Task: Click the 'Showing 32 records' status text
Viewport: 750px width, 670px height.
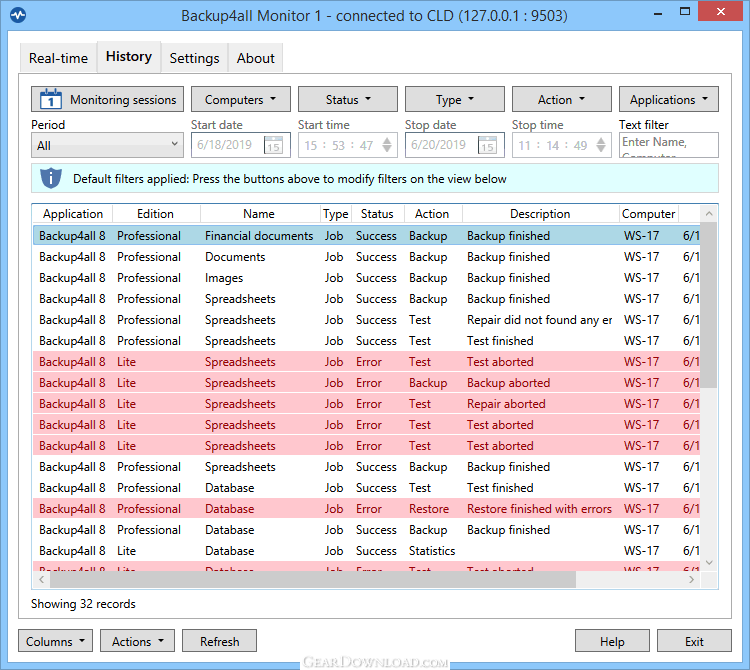Action: [x=83, y=604]
